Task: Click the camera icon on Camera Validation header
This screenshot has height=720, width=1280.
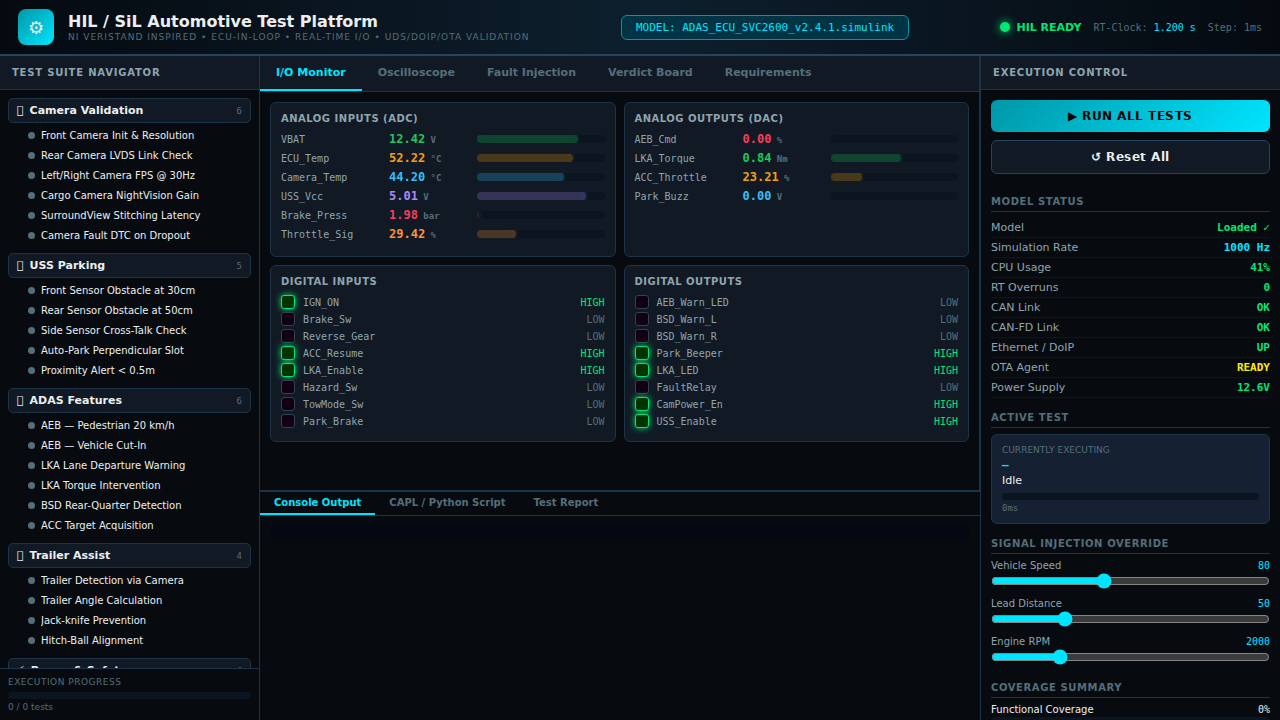Action: [x=22, y=110]
